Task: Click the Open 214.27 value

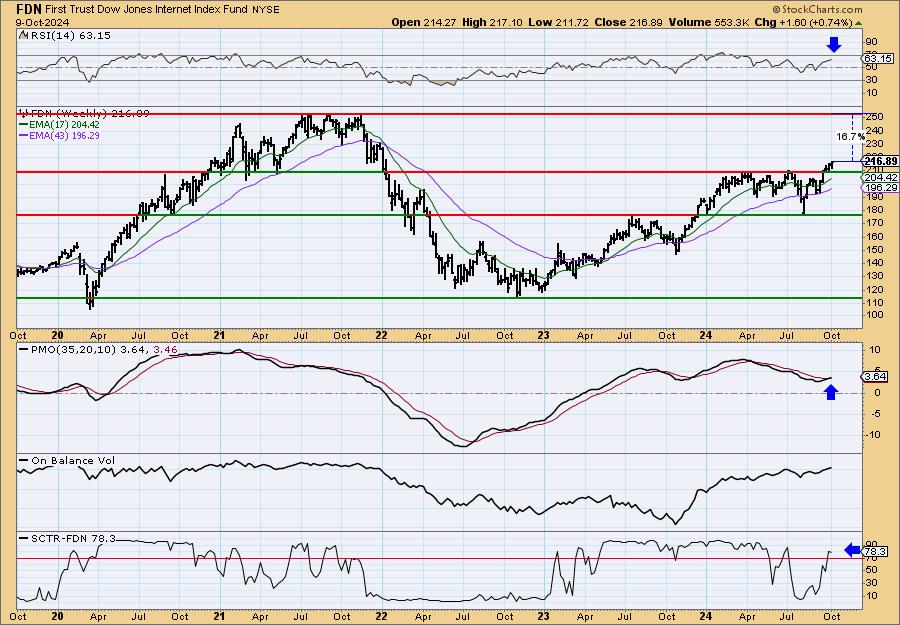Action: click(x=424, y=22)
